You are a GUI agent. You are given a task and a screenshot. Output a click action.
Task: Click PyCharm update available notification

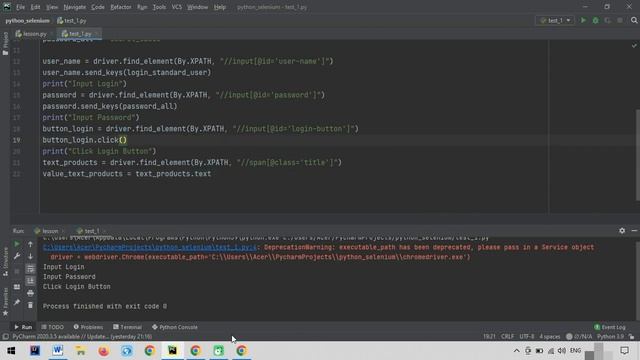(82, 337)
